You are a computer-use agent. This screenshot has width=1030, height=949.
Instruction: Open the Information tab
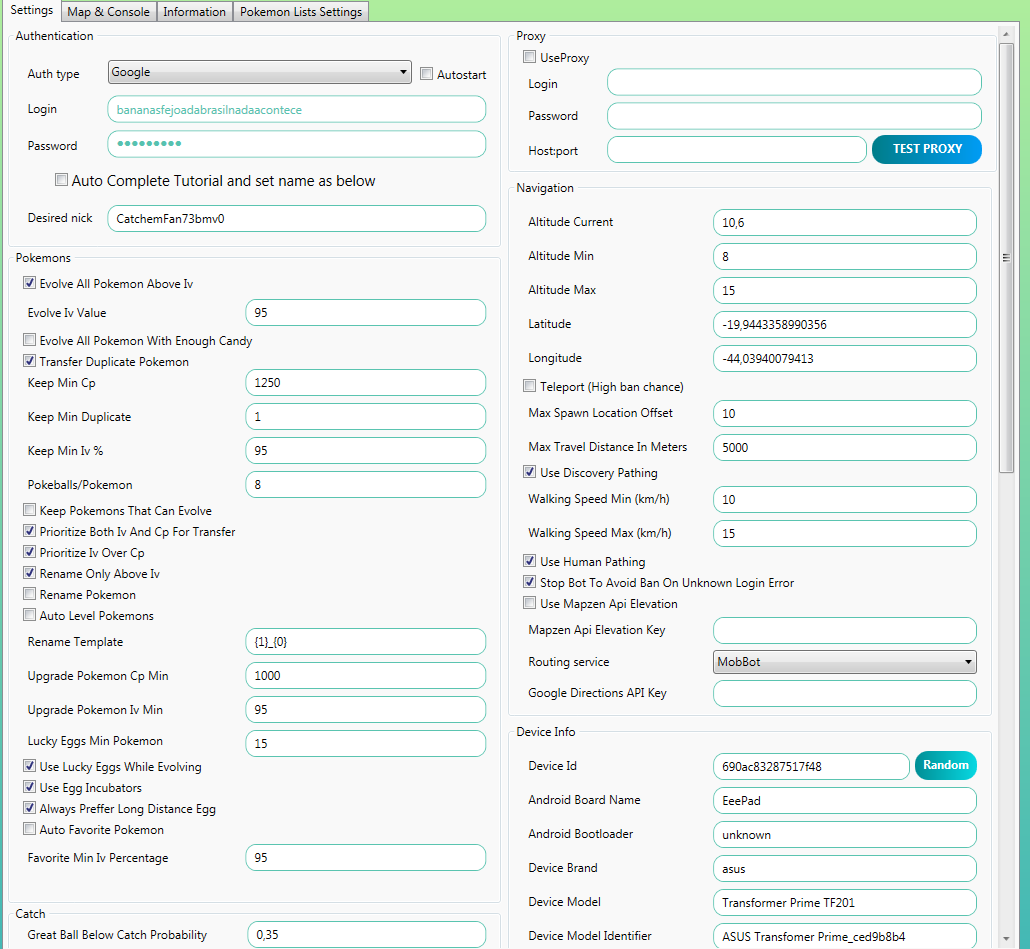[194, 12]
